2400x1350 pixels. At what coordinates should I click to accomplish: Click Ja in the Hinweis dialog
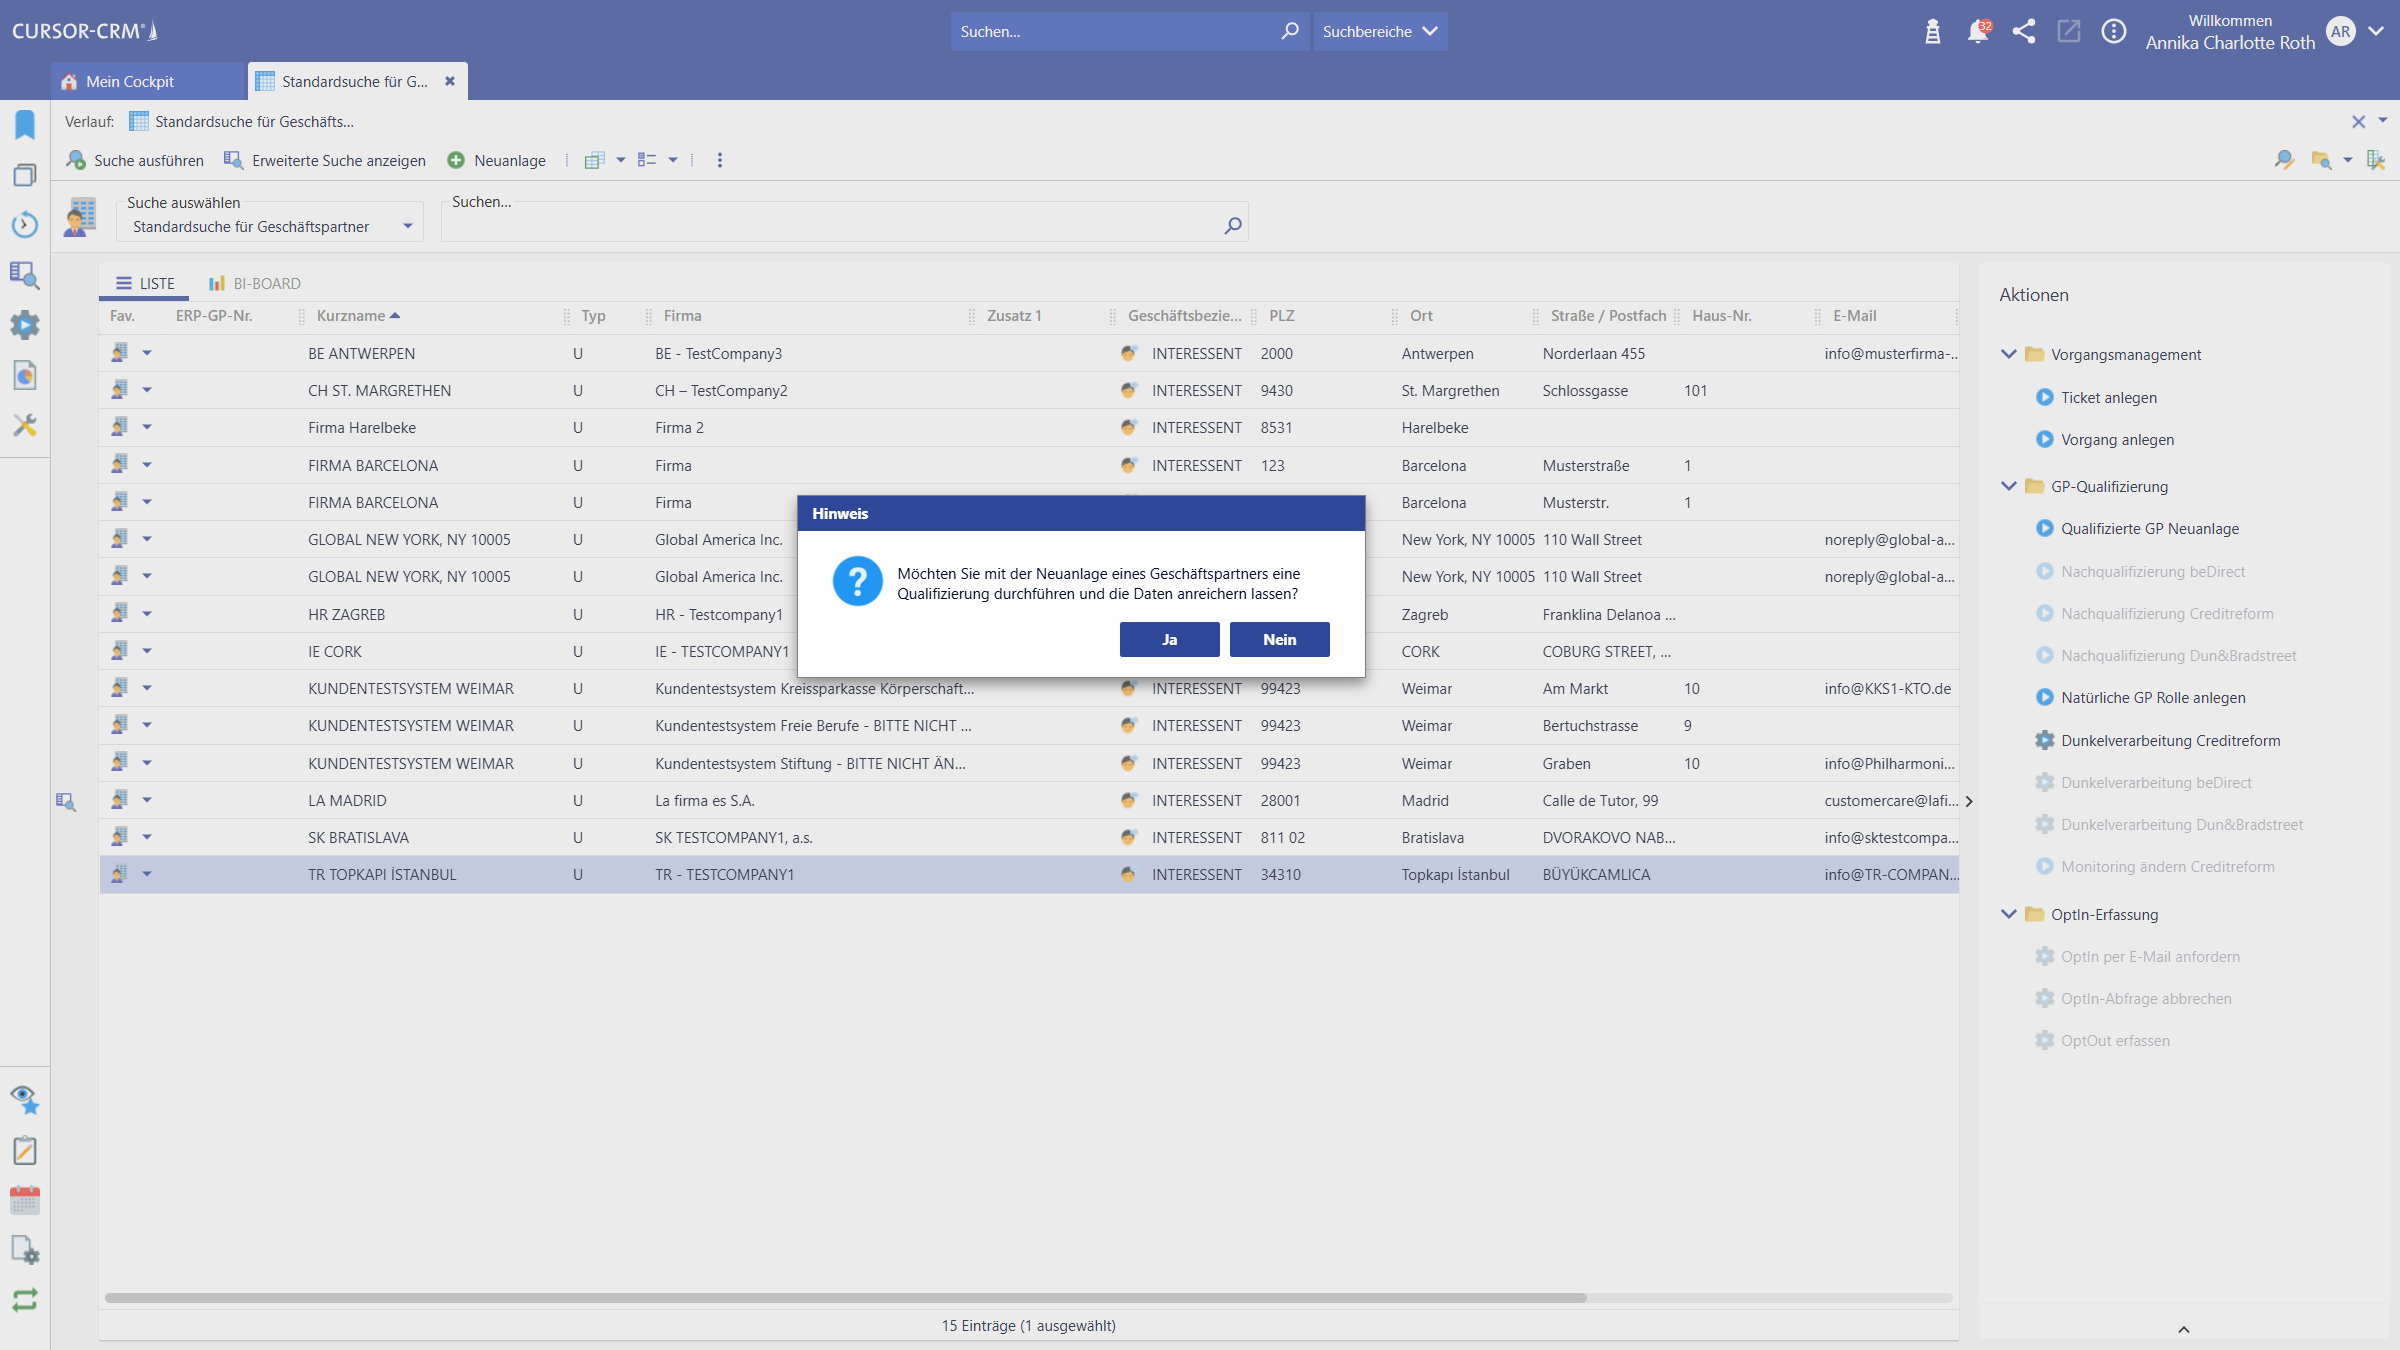pos(1169,639)
